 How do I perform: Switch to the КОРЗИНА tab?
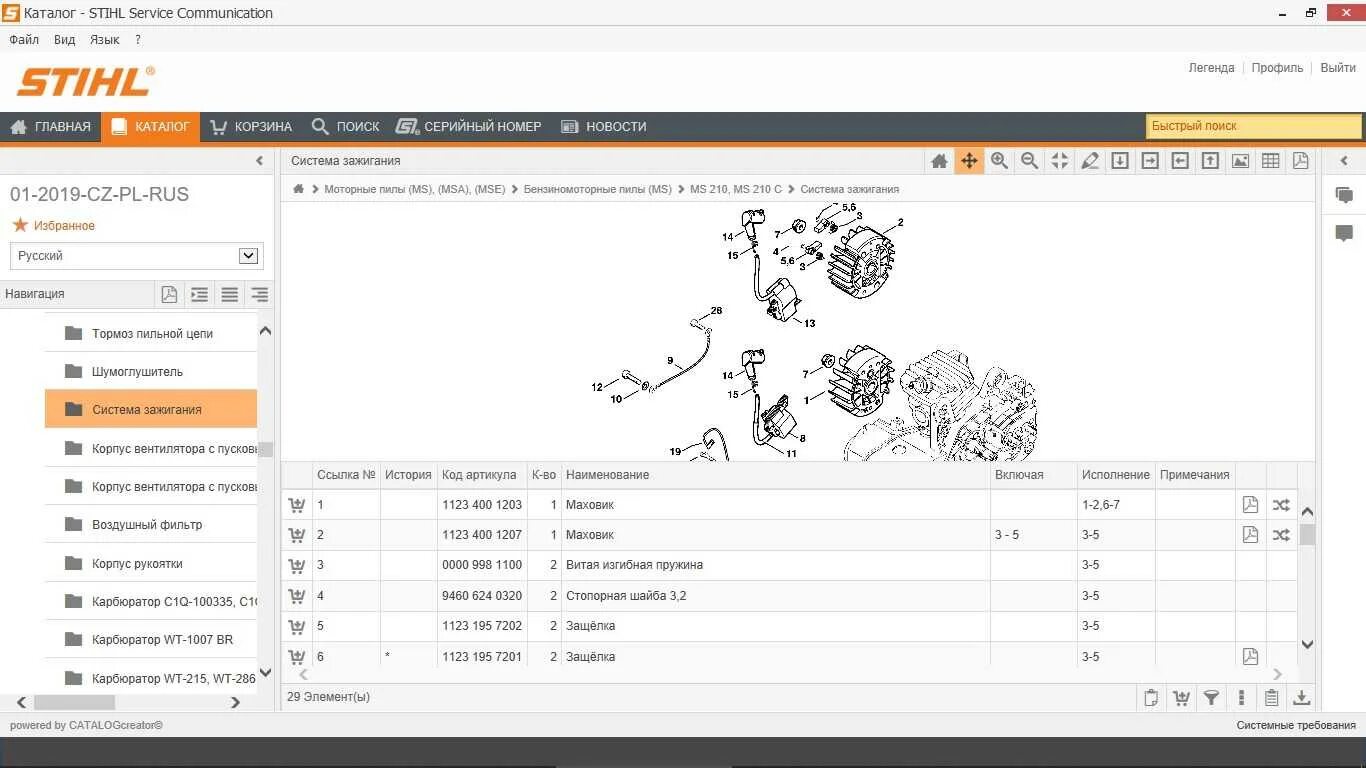(251, 127)
